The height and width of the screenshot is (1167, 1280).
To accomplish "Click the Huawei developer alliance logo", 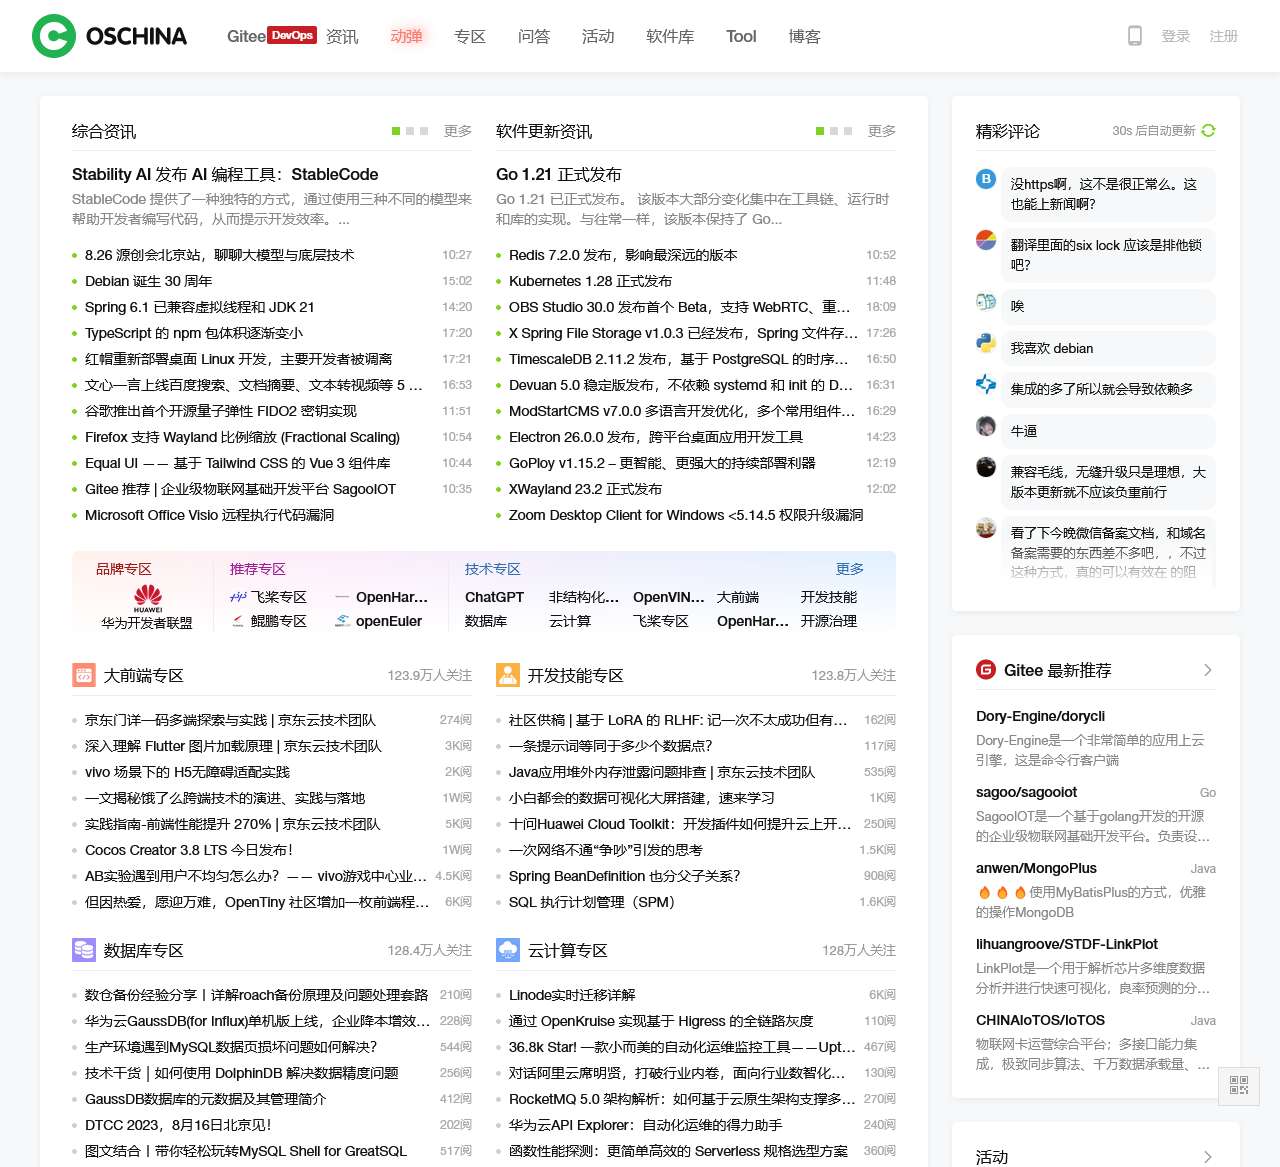I will point(147,598).
